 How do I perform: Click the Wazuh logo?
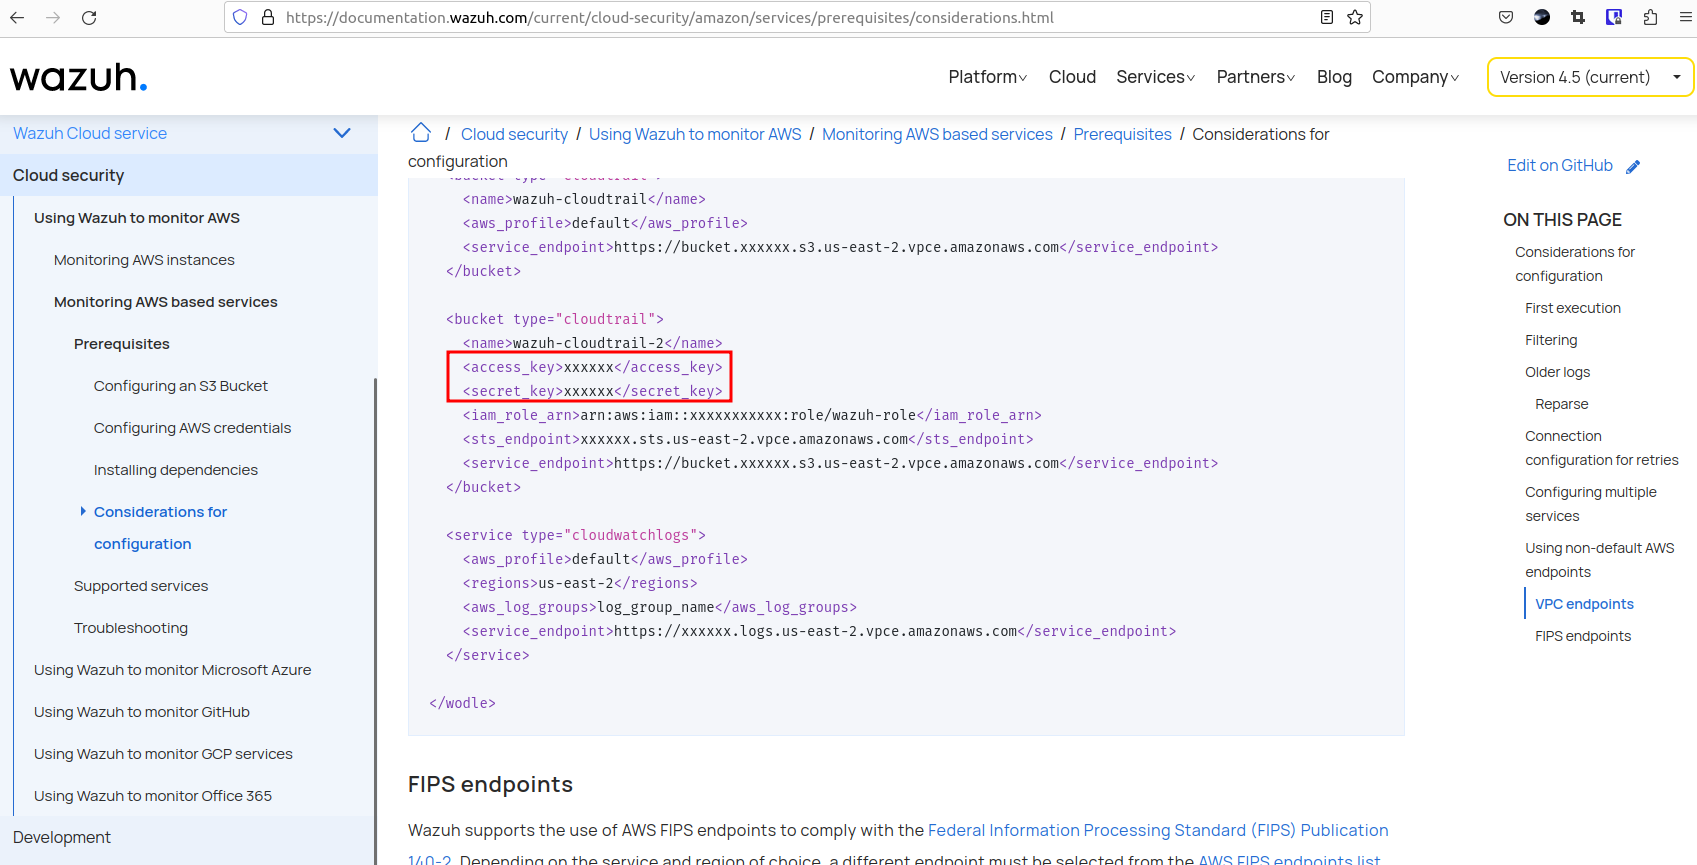(x=79, y=77)
